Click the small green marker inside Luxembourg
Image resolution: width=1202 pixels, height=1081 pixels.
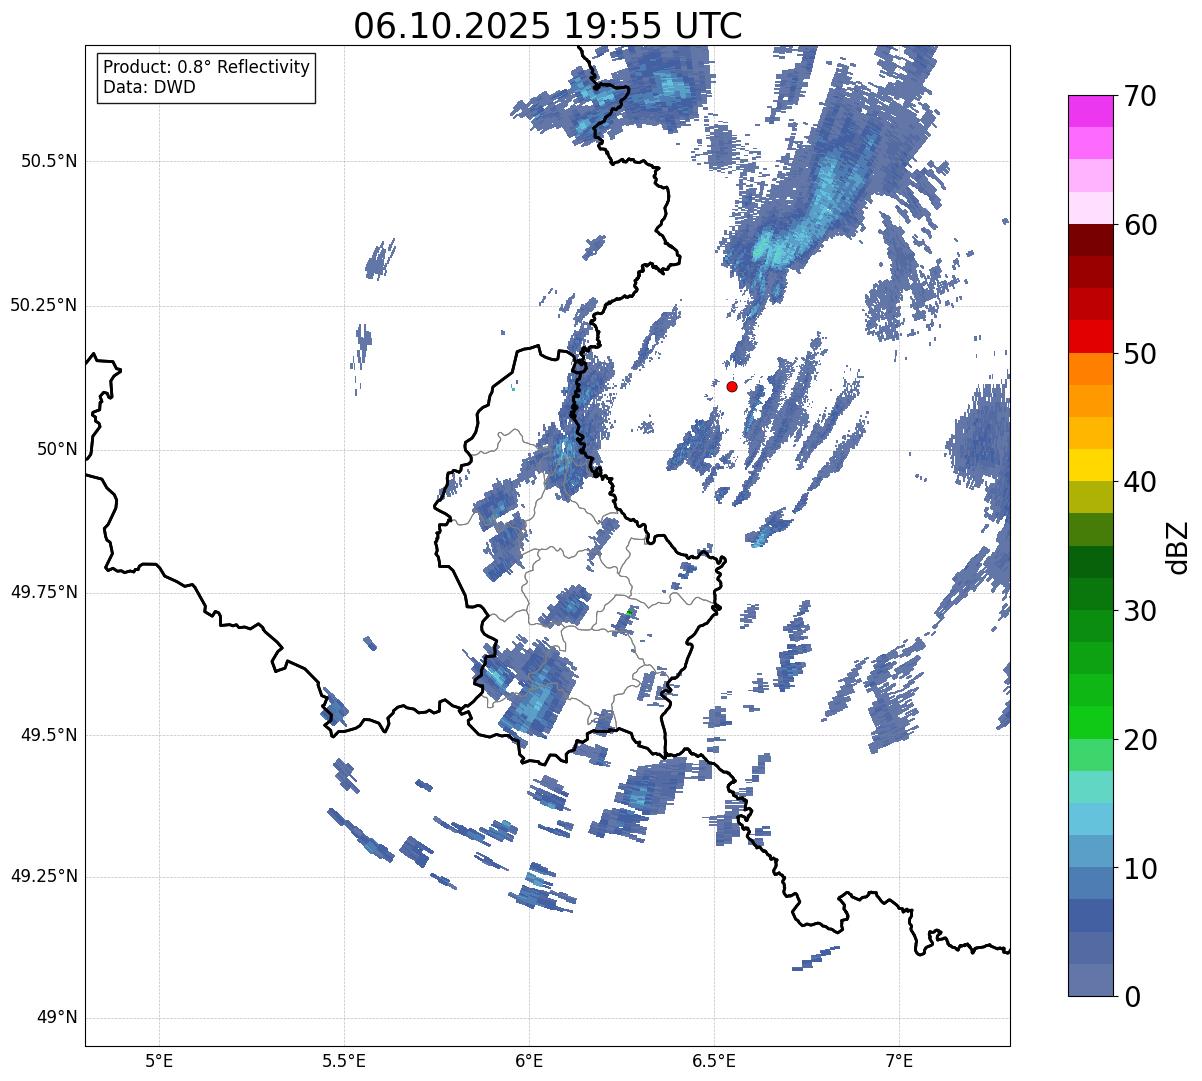click(629, 611)
